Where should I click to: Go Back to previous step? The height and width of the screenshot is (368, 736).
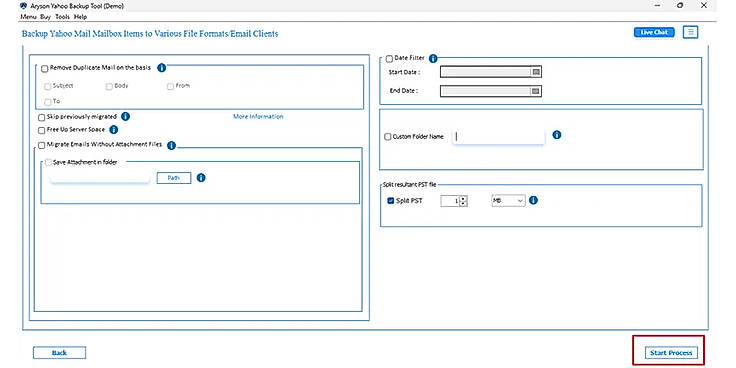(59, 353)
